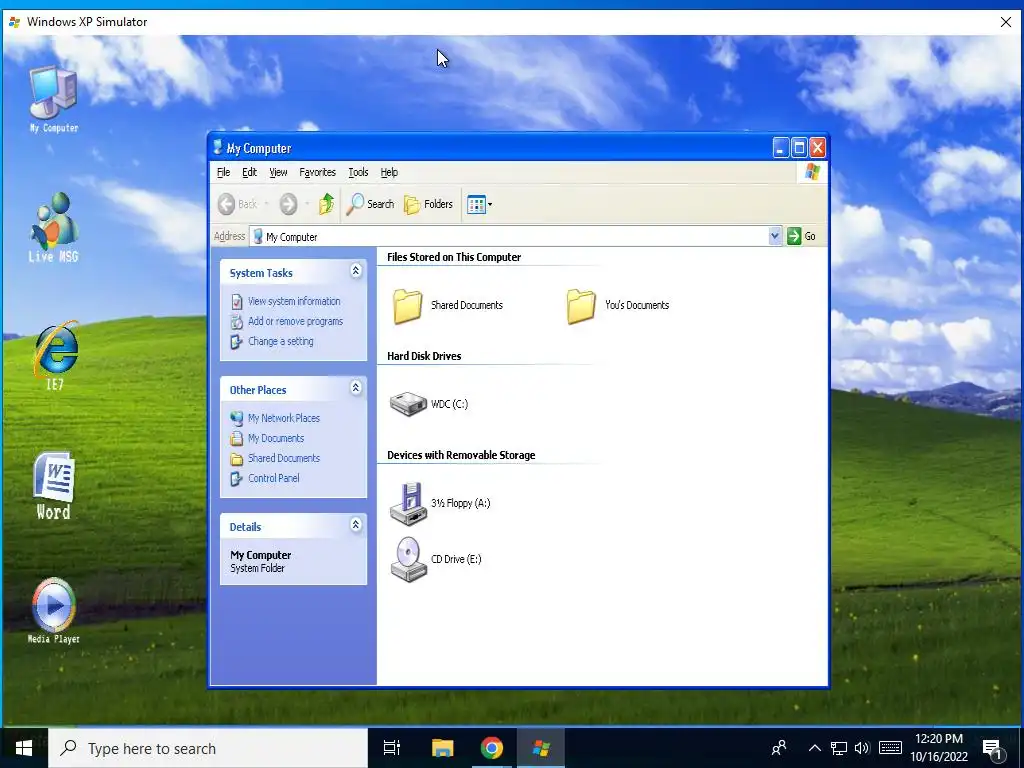1024x768 pixels.
Task: Open the Back button history dropdown
Action: tap(266, 204)
